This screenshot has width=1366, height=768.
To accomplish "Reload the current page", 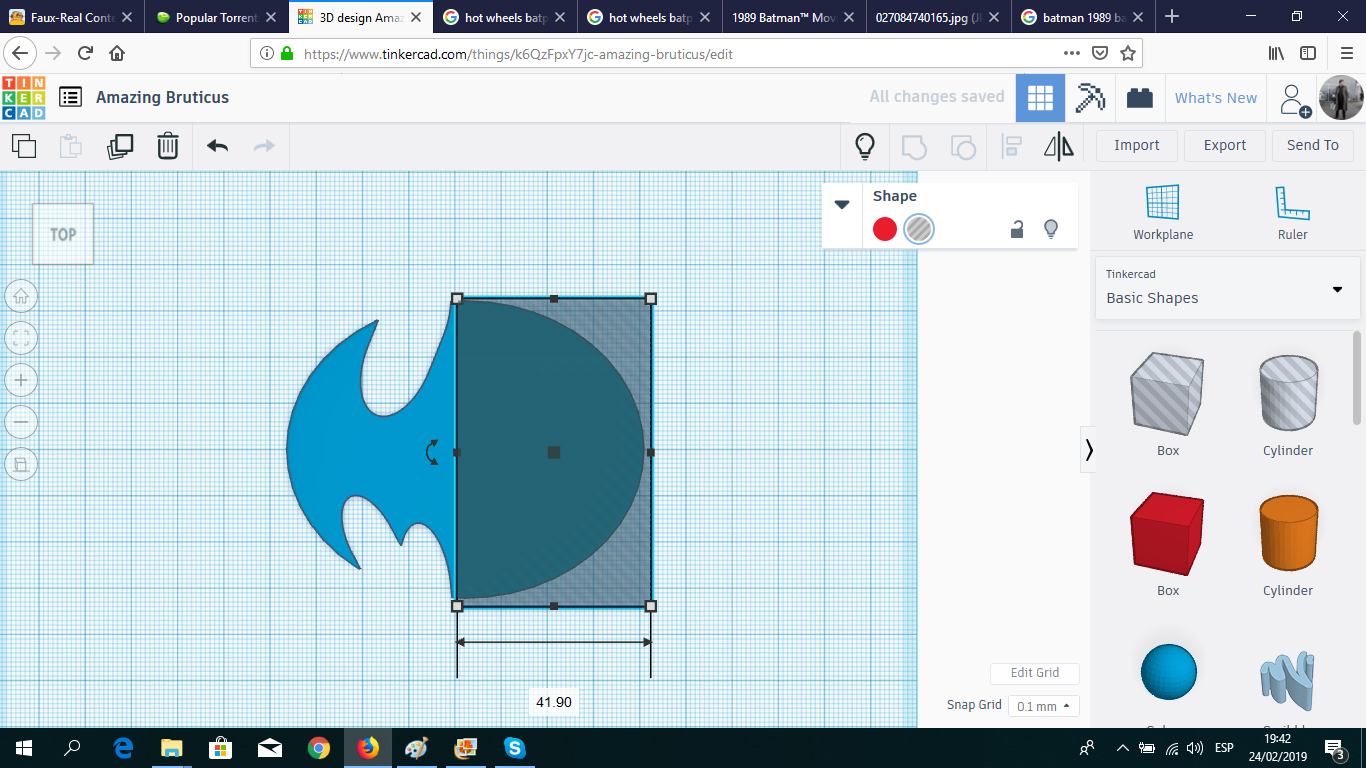I will [85, 53].
